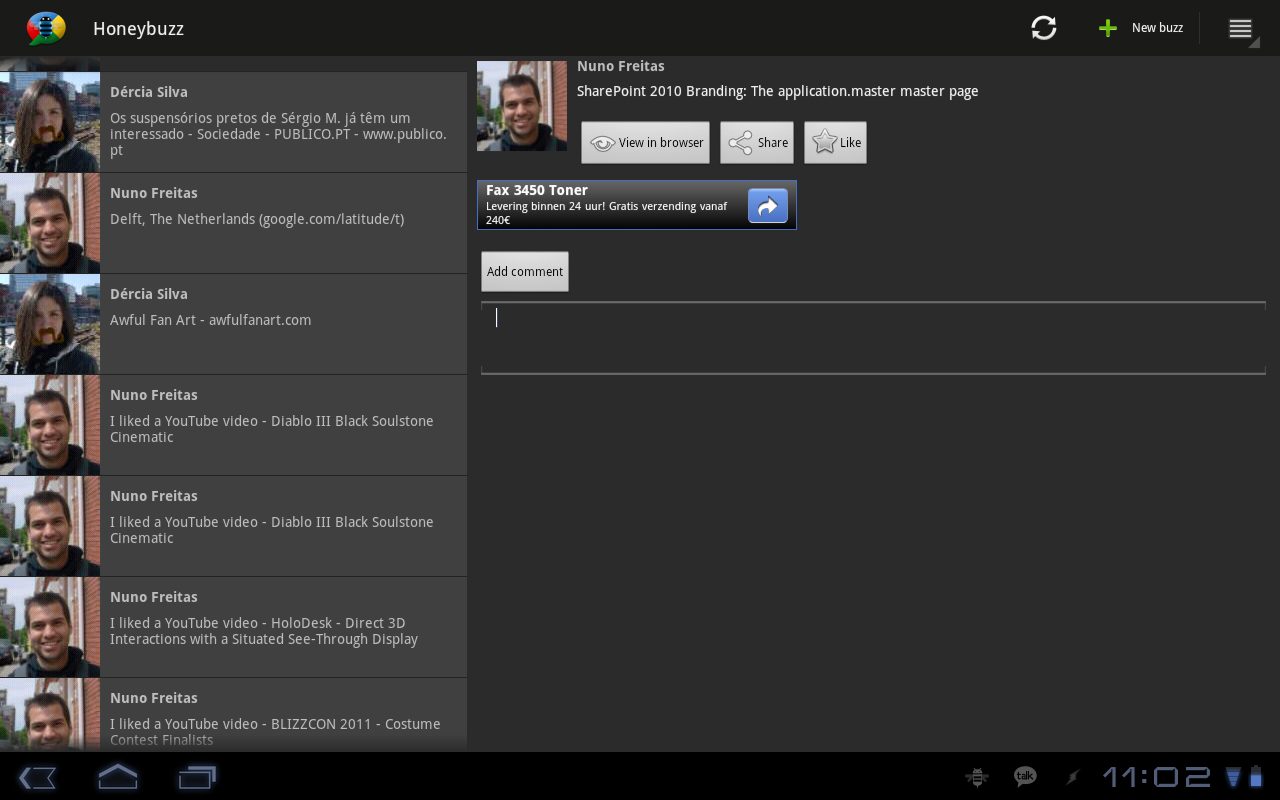The width and height of the screenshot is (1280, 800).
Task: Click the SharePoint 2010 Branding post title
Action: point(778,91)
